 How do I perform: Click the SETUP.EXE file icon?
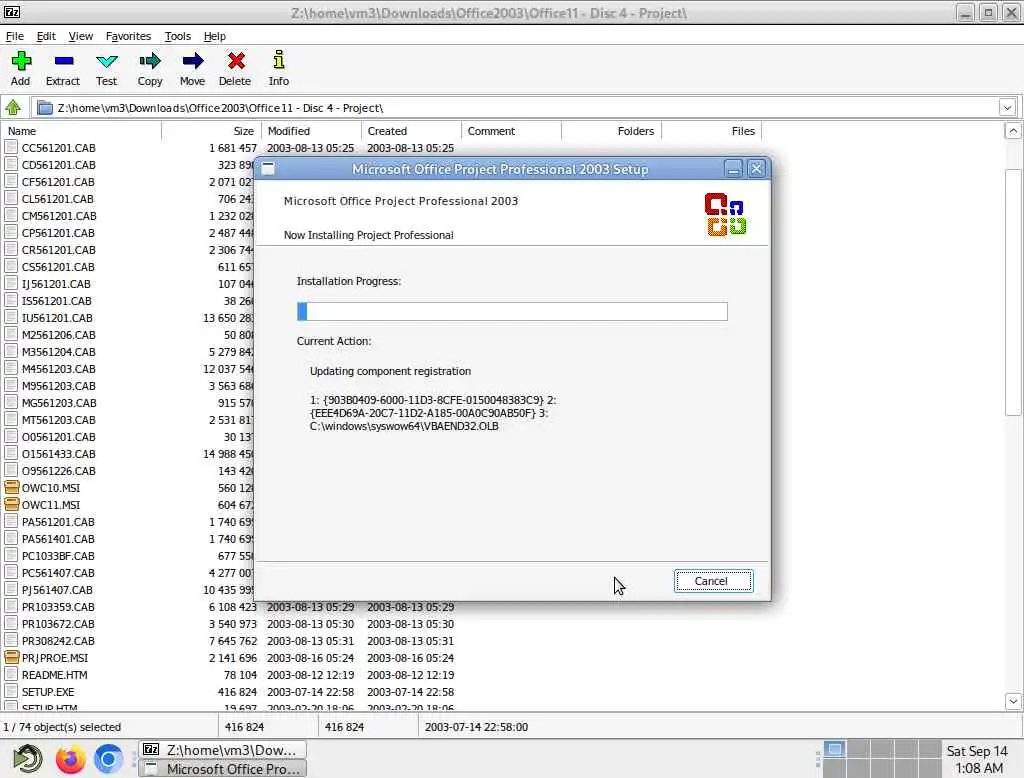(x=11, y=691)
